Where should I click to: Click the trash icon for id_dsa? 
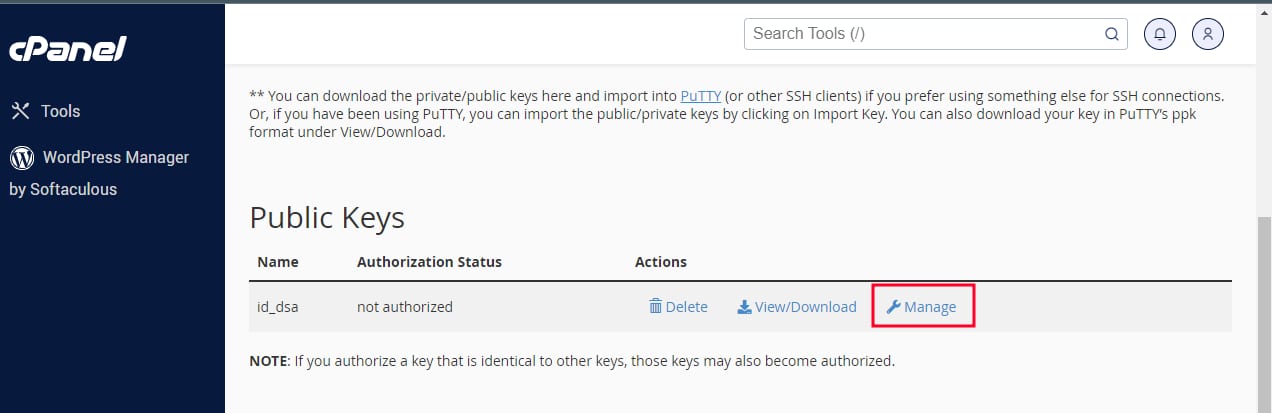[656, 307]
